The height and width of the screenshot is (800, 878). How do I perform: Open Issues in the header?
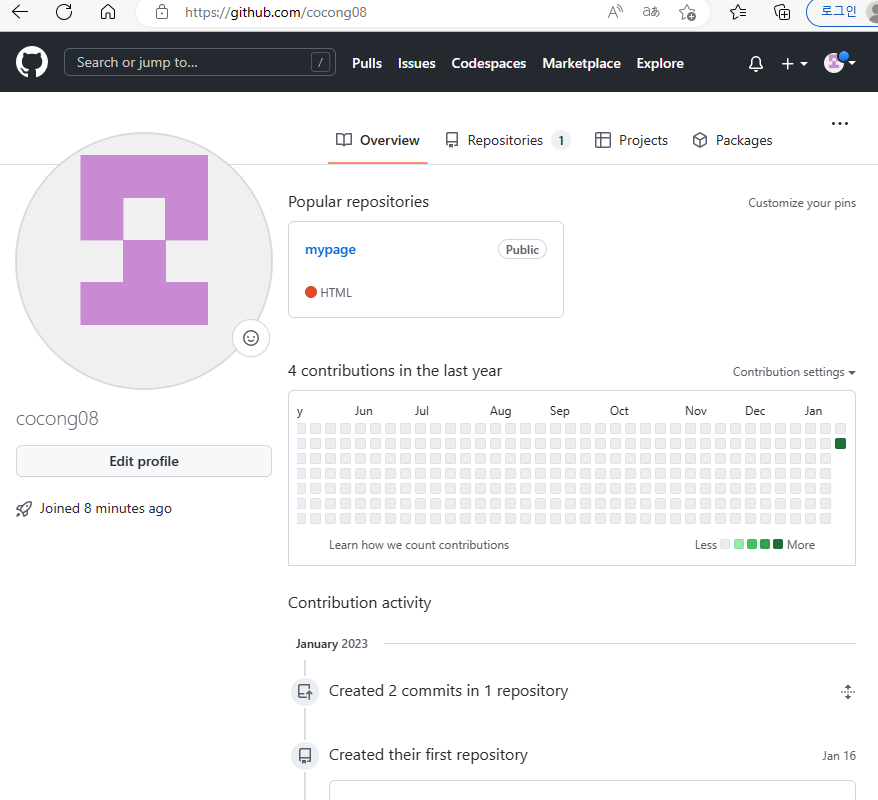[417, 63]
